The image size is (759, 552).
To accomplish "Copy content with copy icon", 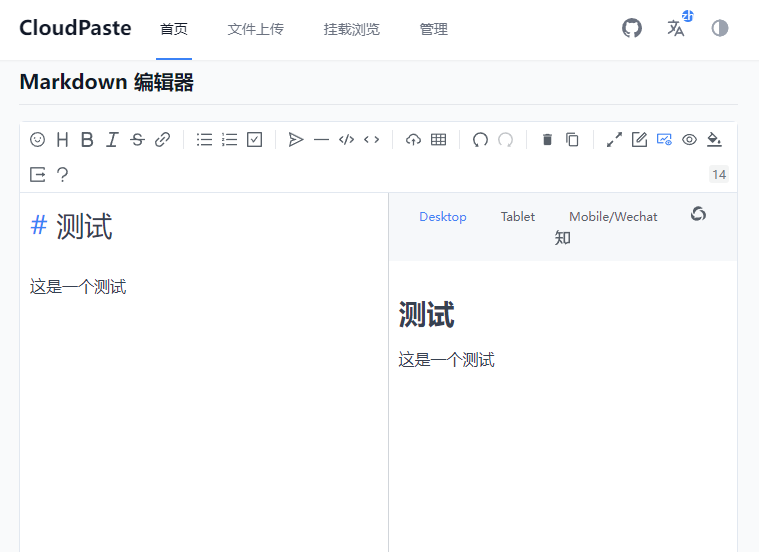I will (x=572, y=140).
